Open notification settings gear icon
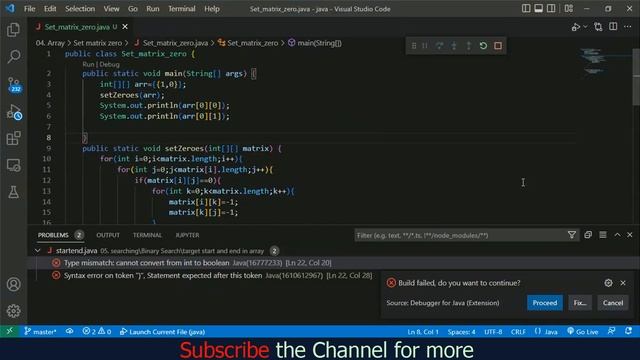 608,283
